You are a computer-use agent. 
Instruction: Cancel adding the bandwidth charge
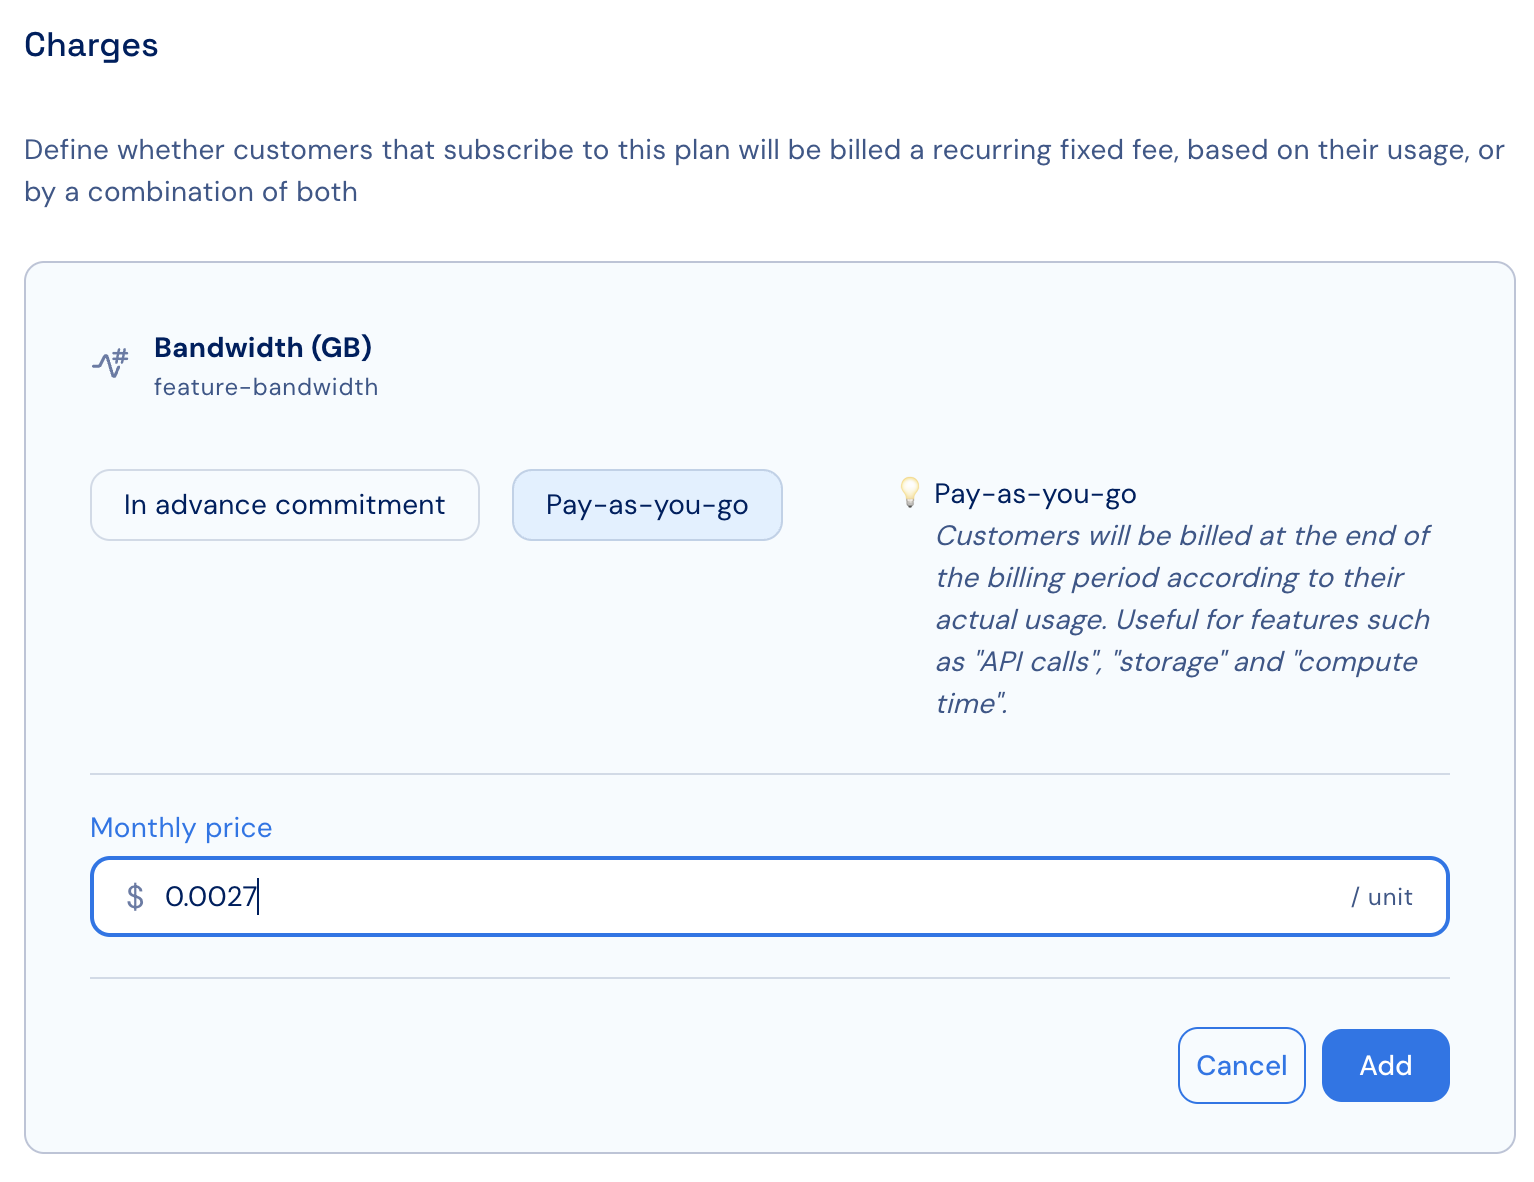tap(1241, 1065)
